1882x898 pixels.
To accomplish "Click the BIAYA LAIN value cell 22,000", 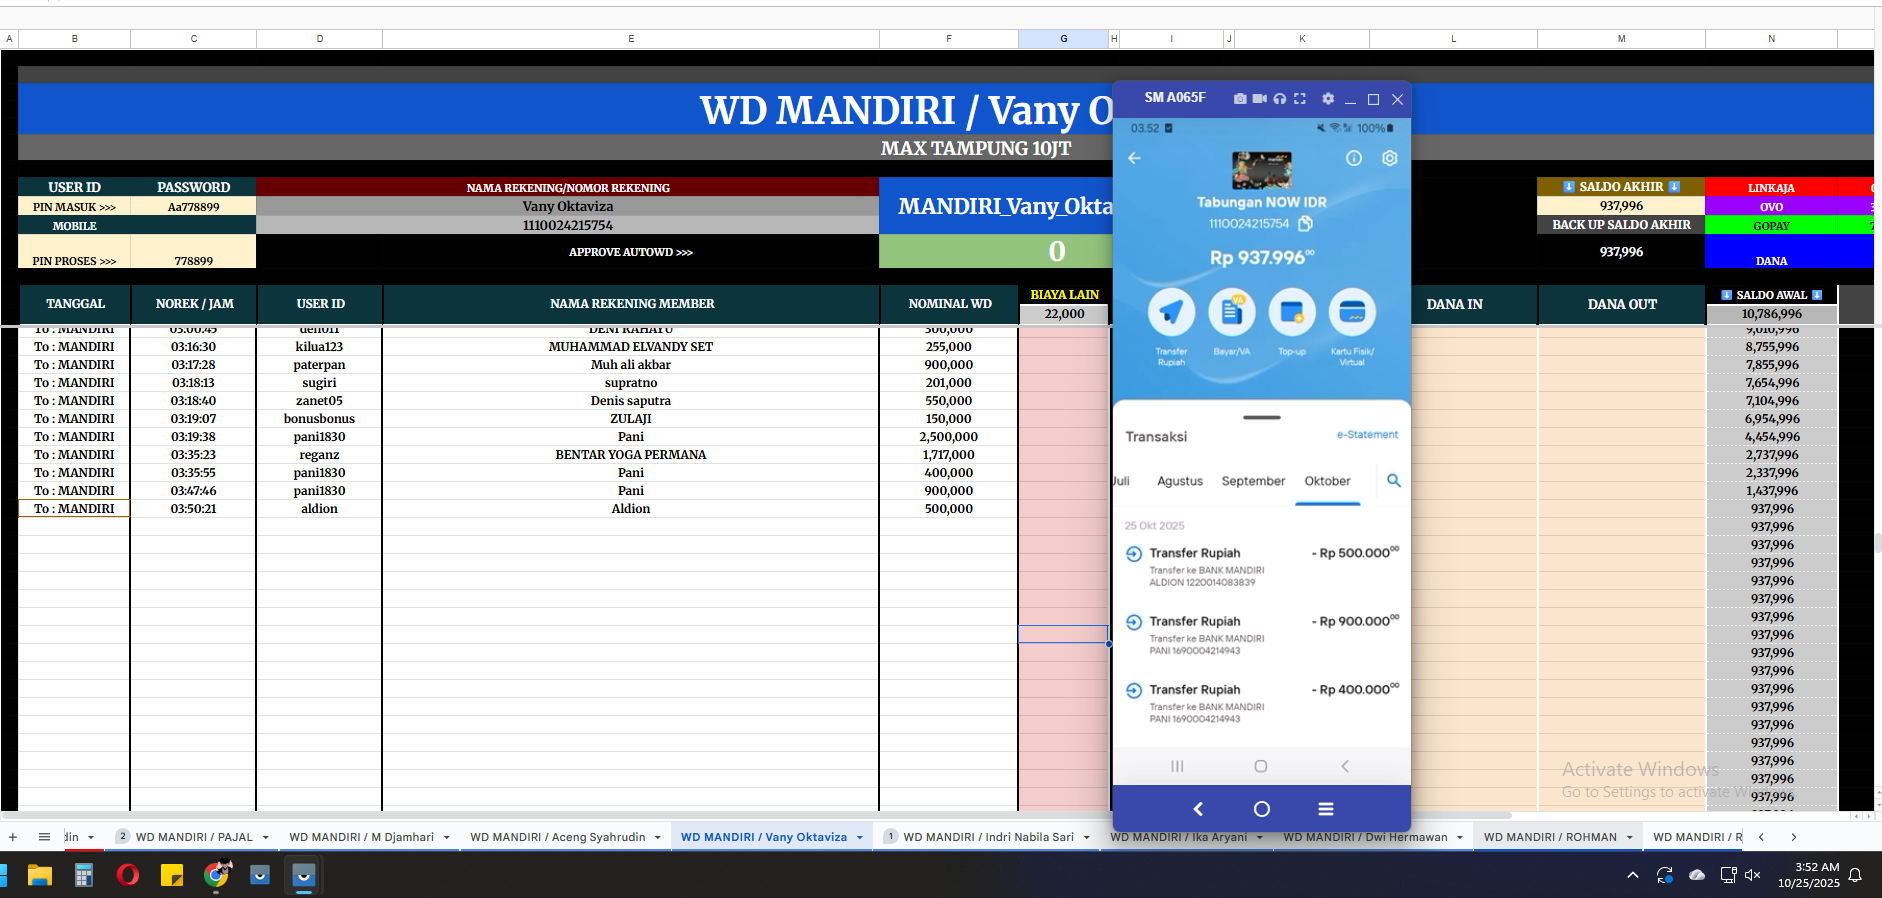I will [x=1064, y=314].
